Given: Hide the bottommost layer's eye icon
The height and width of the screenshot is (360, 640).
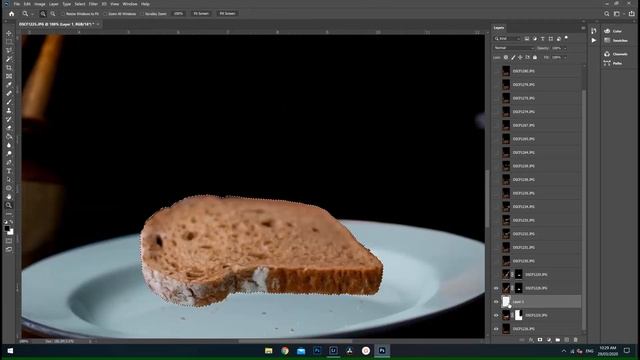Looking at the screenshot, I should [496, 329].
